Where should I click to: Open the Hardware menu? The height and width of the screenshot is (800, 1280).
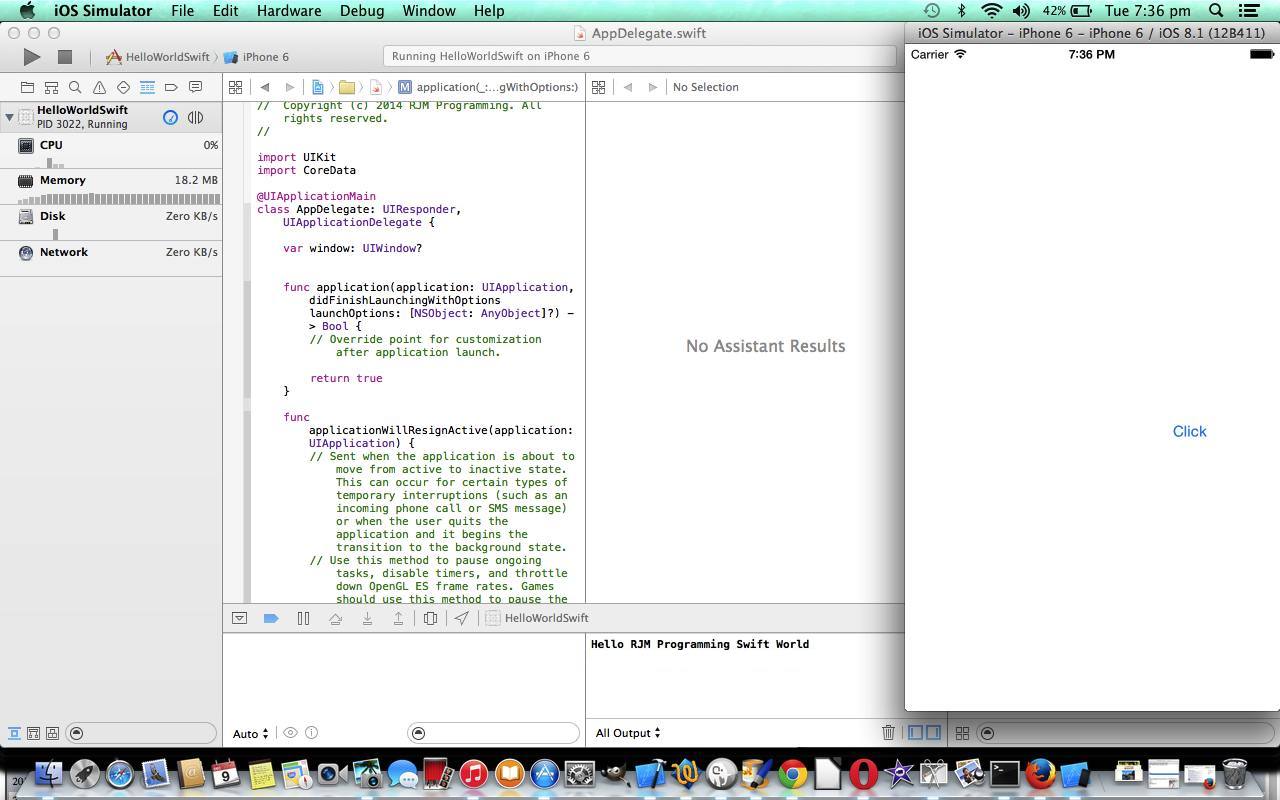click(x=289, y=11)
